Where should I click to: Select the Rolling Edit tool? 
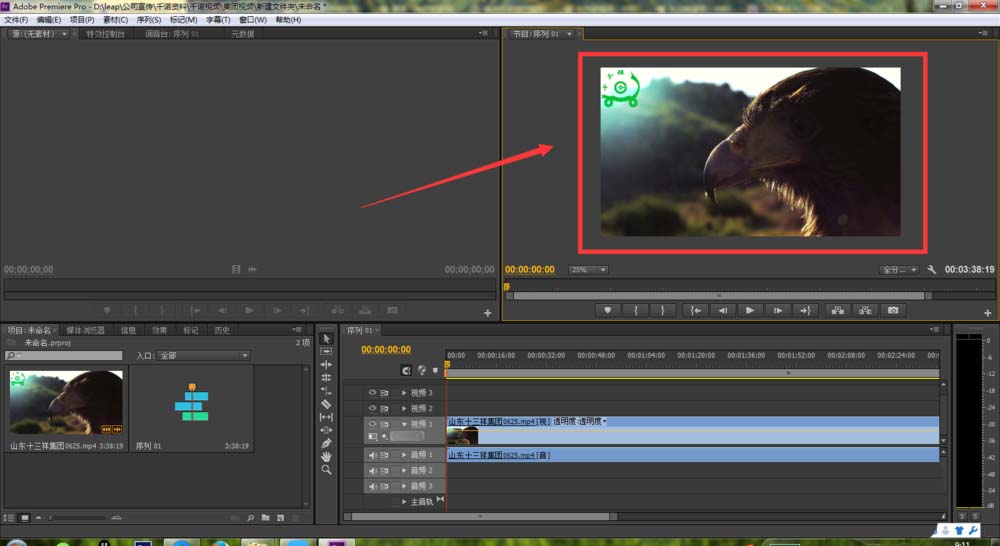[327, 378]
